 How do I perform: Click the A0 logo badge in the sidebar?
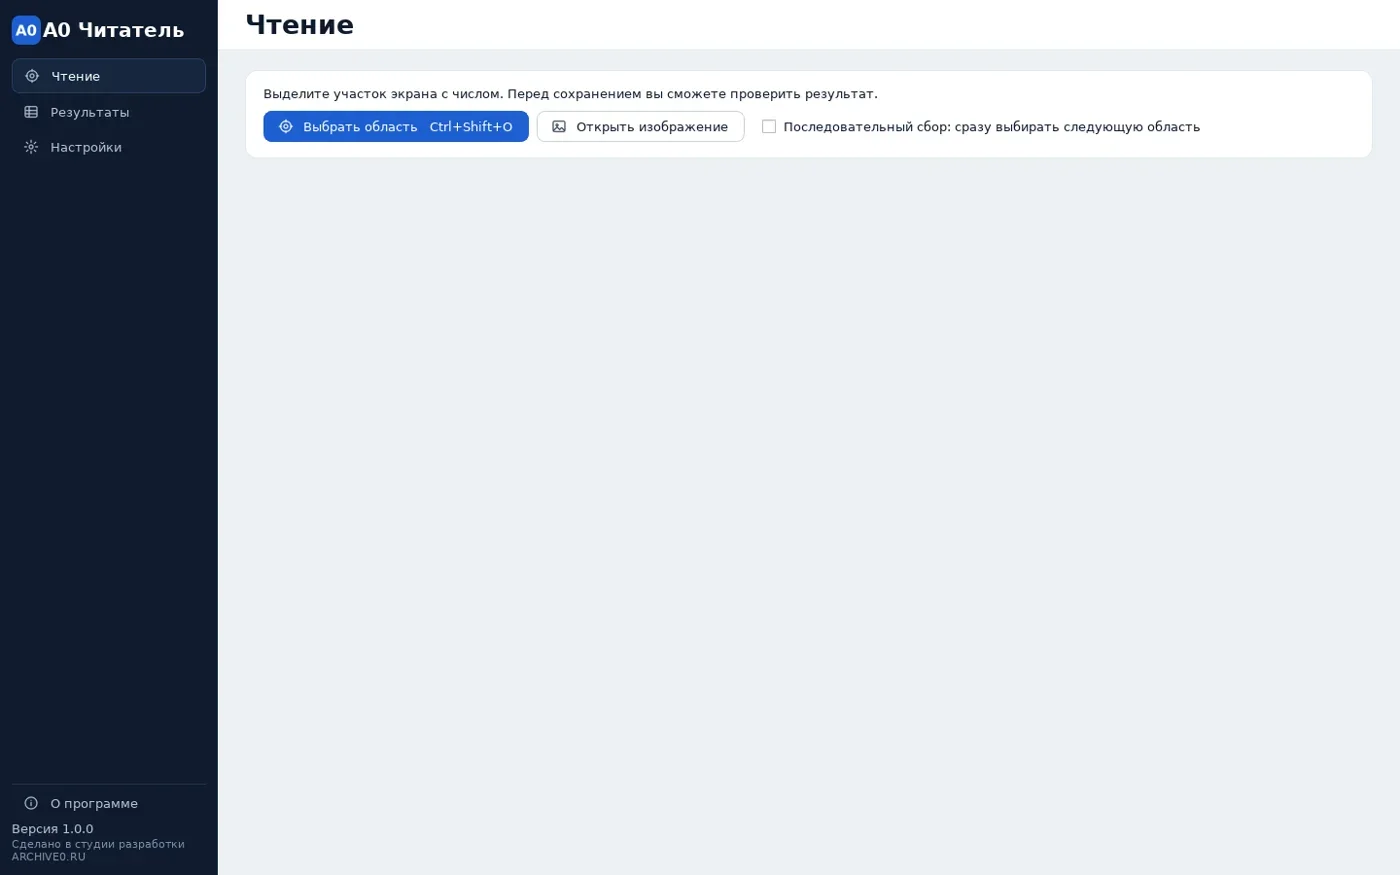(26, 30)
